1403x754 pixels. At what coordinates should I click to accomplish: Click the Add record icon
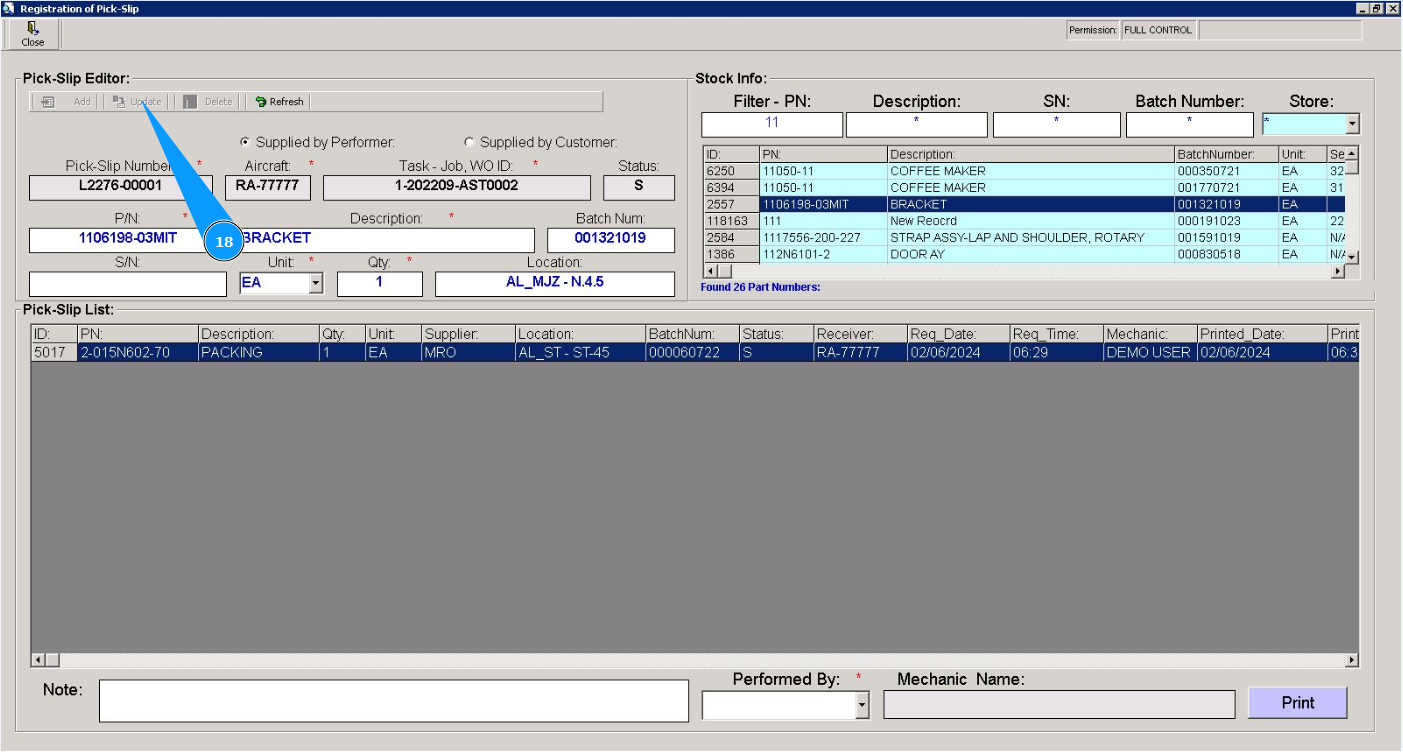tap(48, 102)
